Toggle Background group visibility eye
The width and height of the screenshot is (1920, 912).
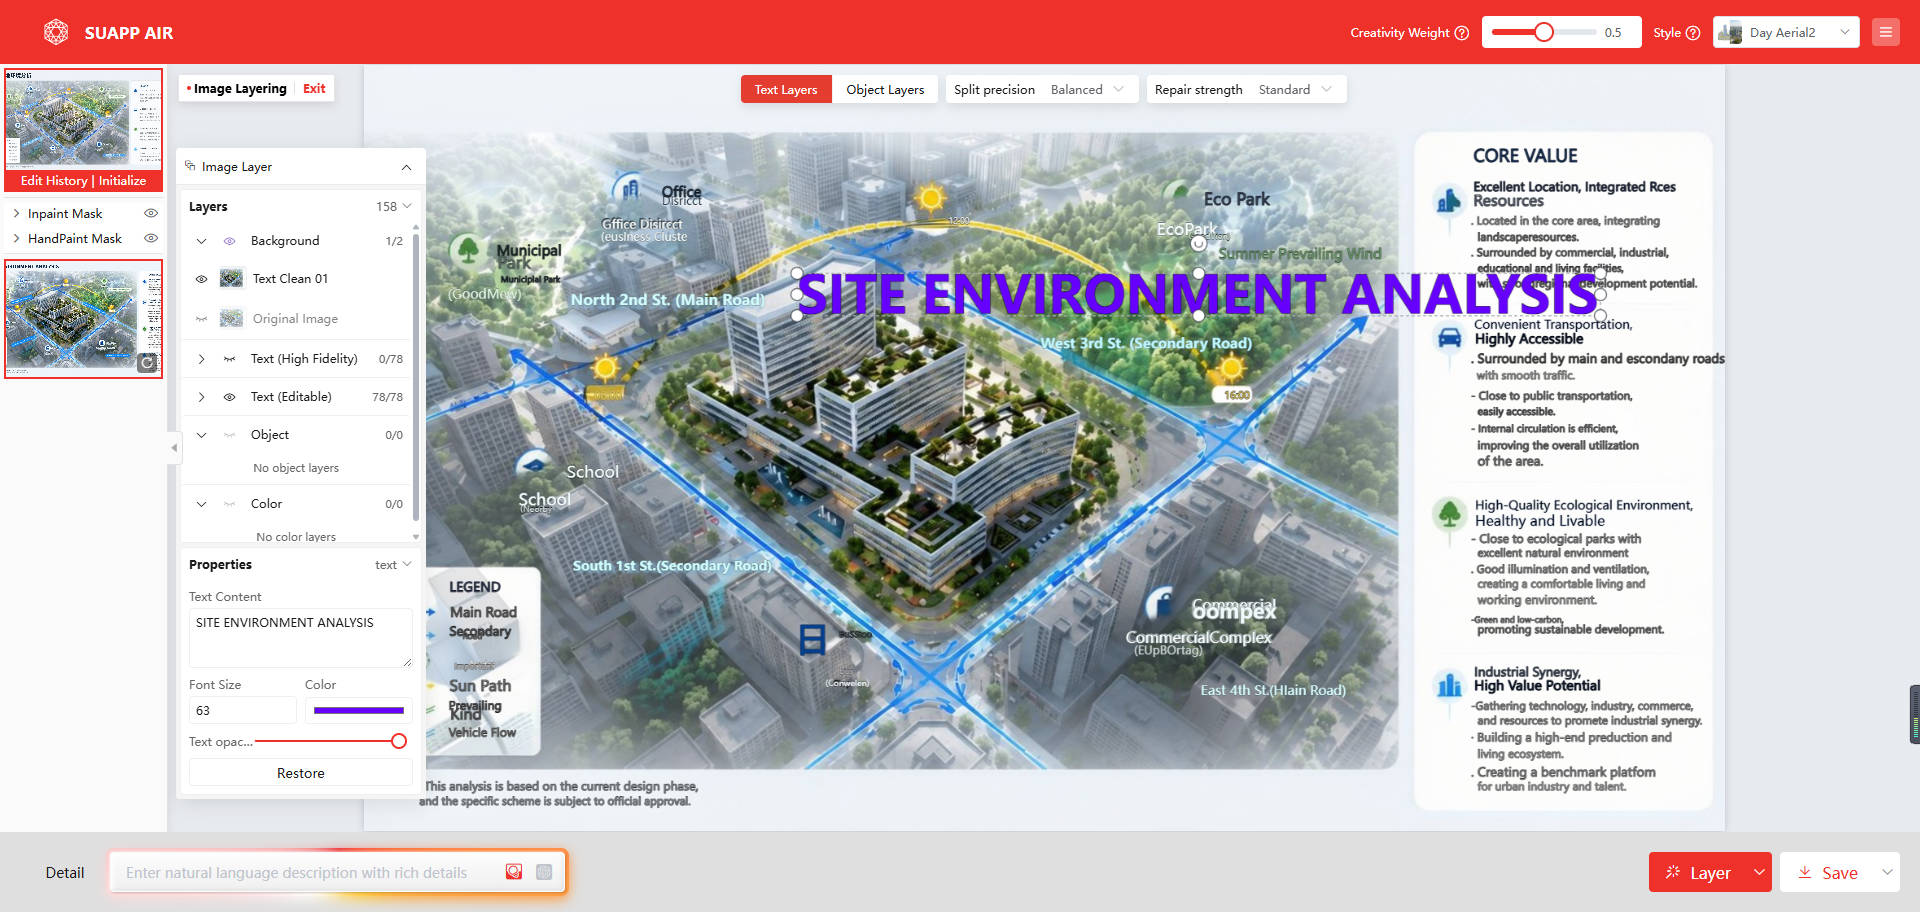click(x=229, y=241)
